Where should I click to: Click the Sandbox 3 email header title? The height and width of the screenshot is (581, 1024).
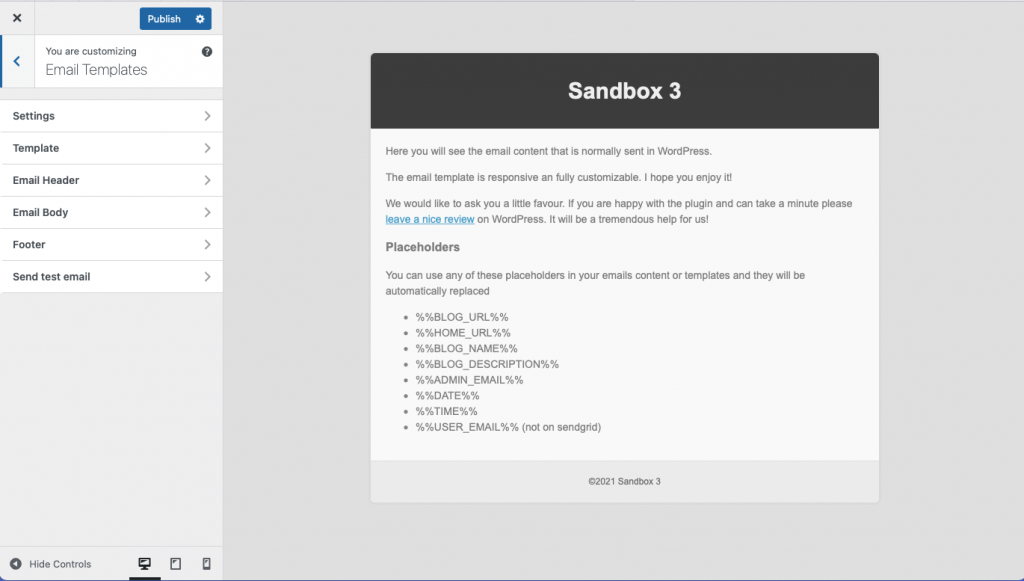(x=624, y=91)
